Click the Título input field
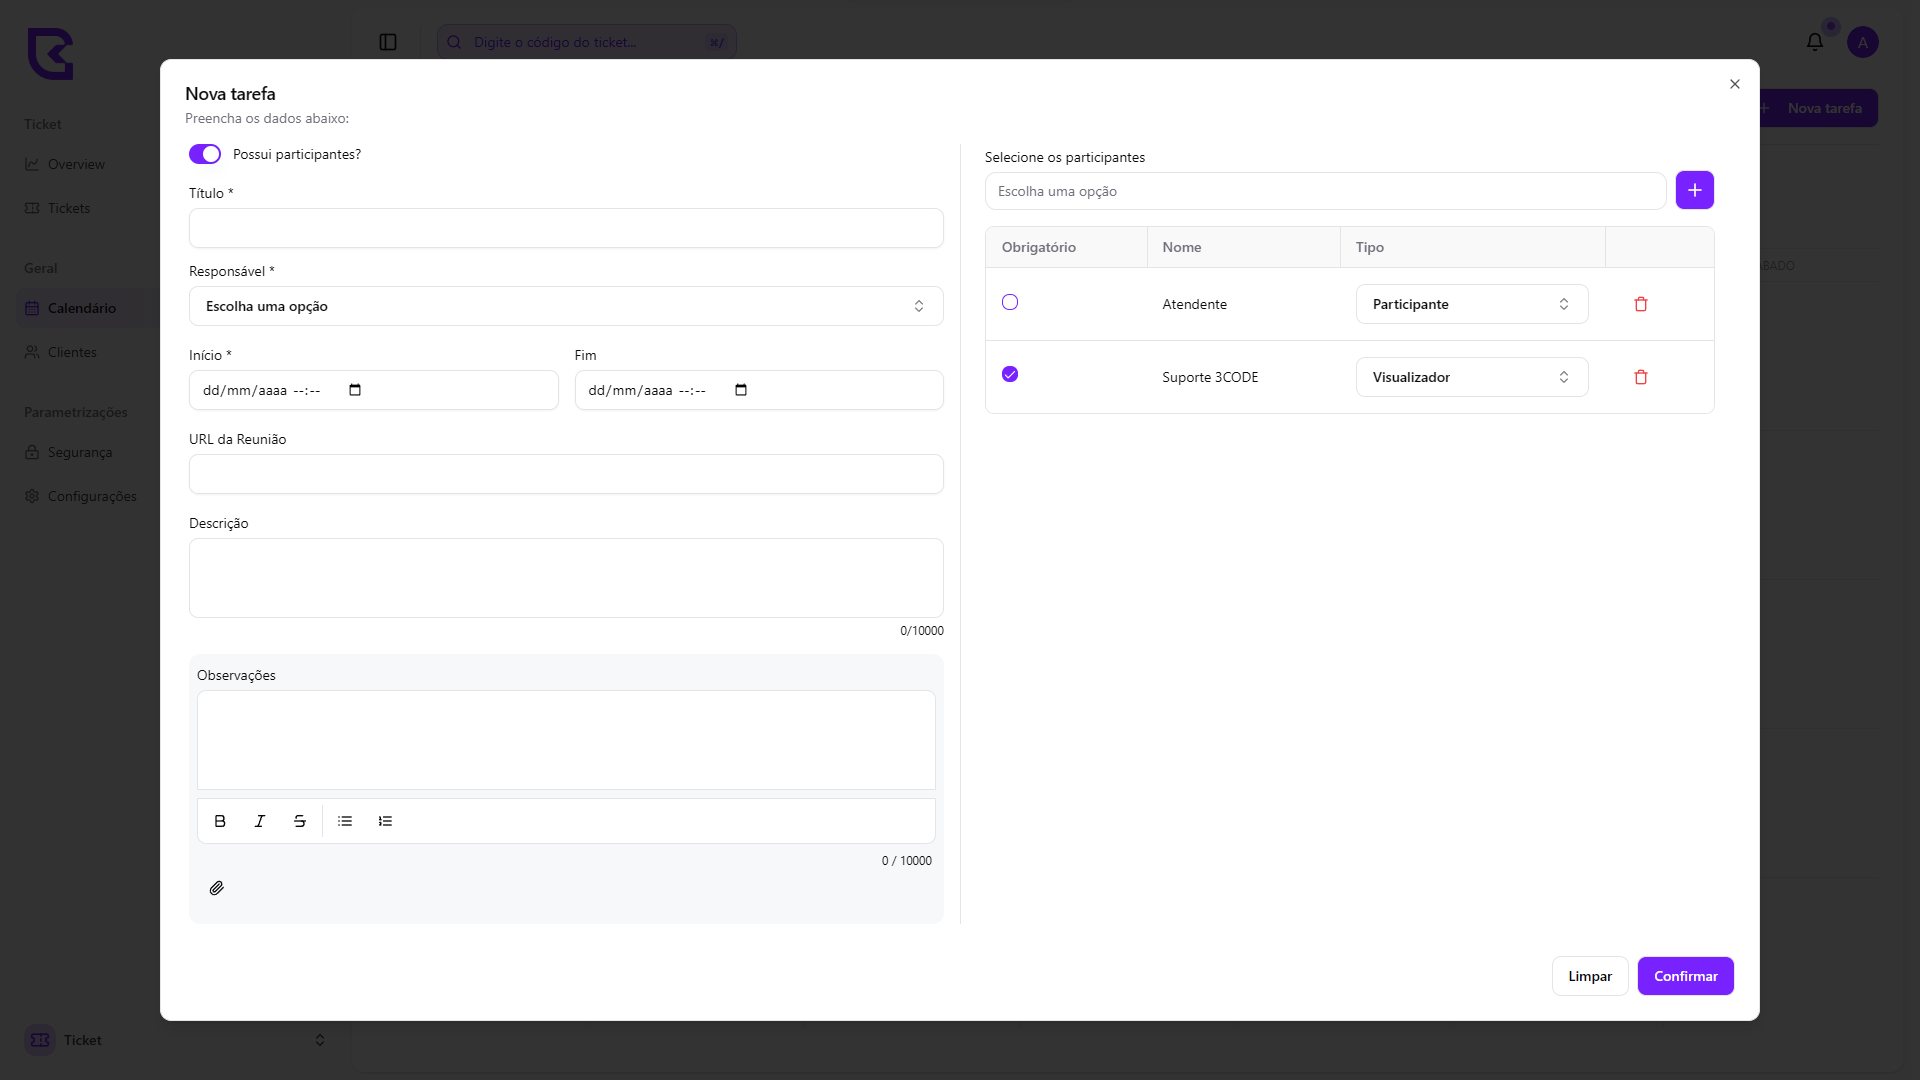1920x1080 pixels. pos(565,228)
